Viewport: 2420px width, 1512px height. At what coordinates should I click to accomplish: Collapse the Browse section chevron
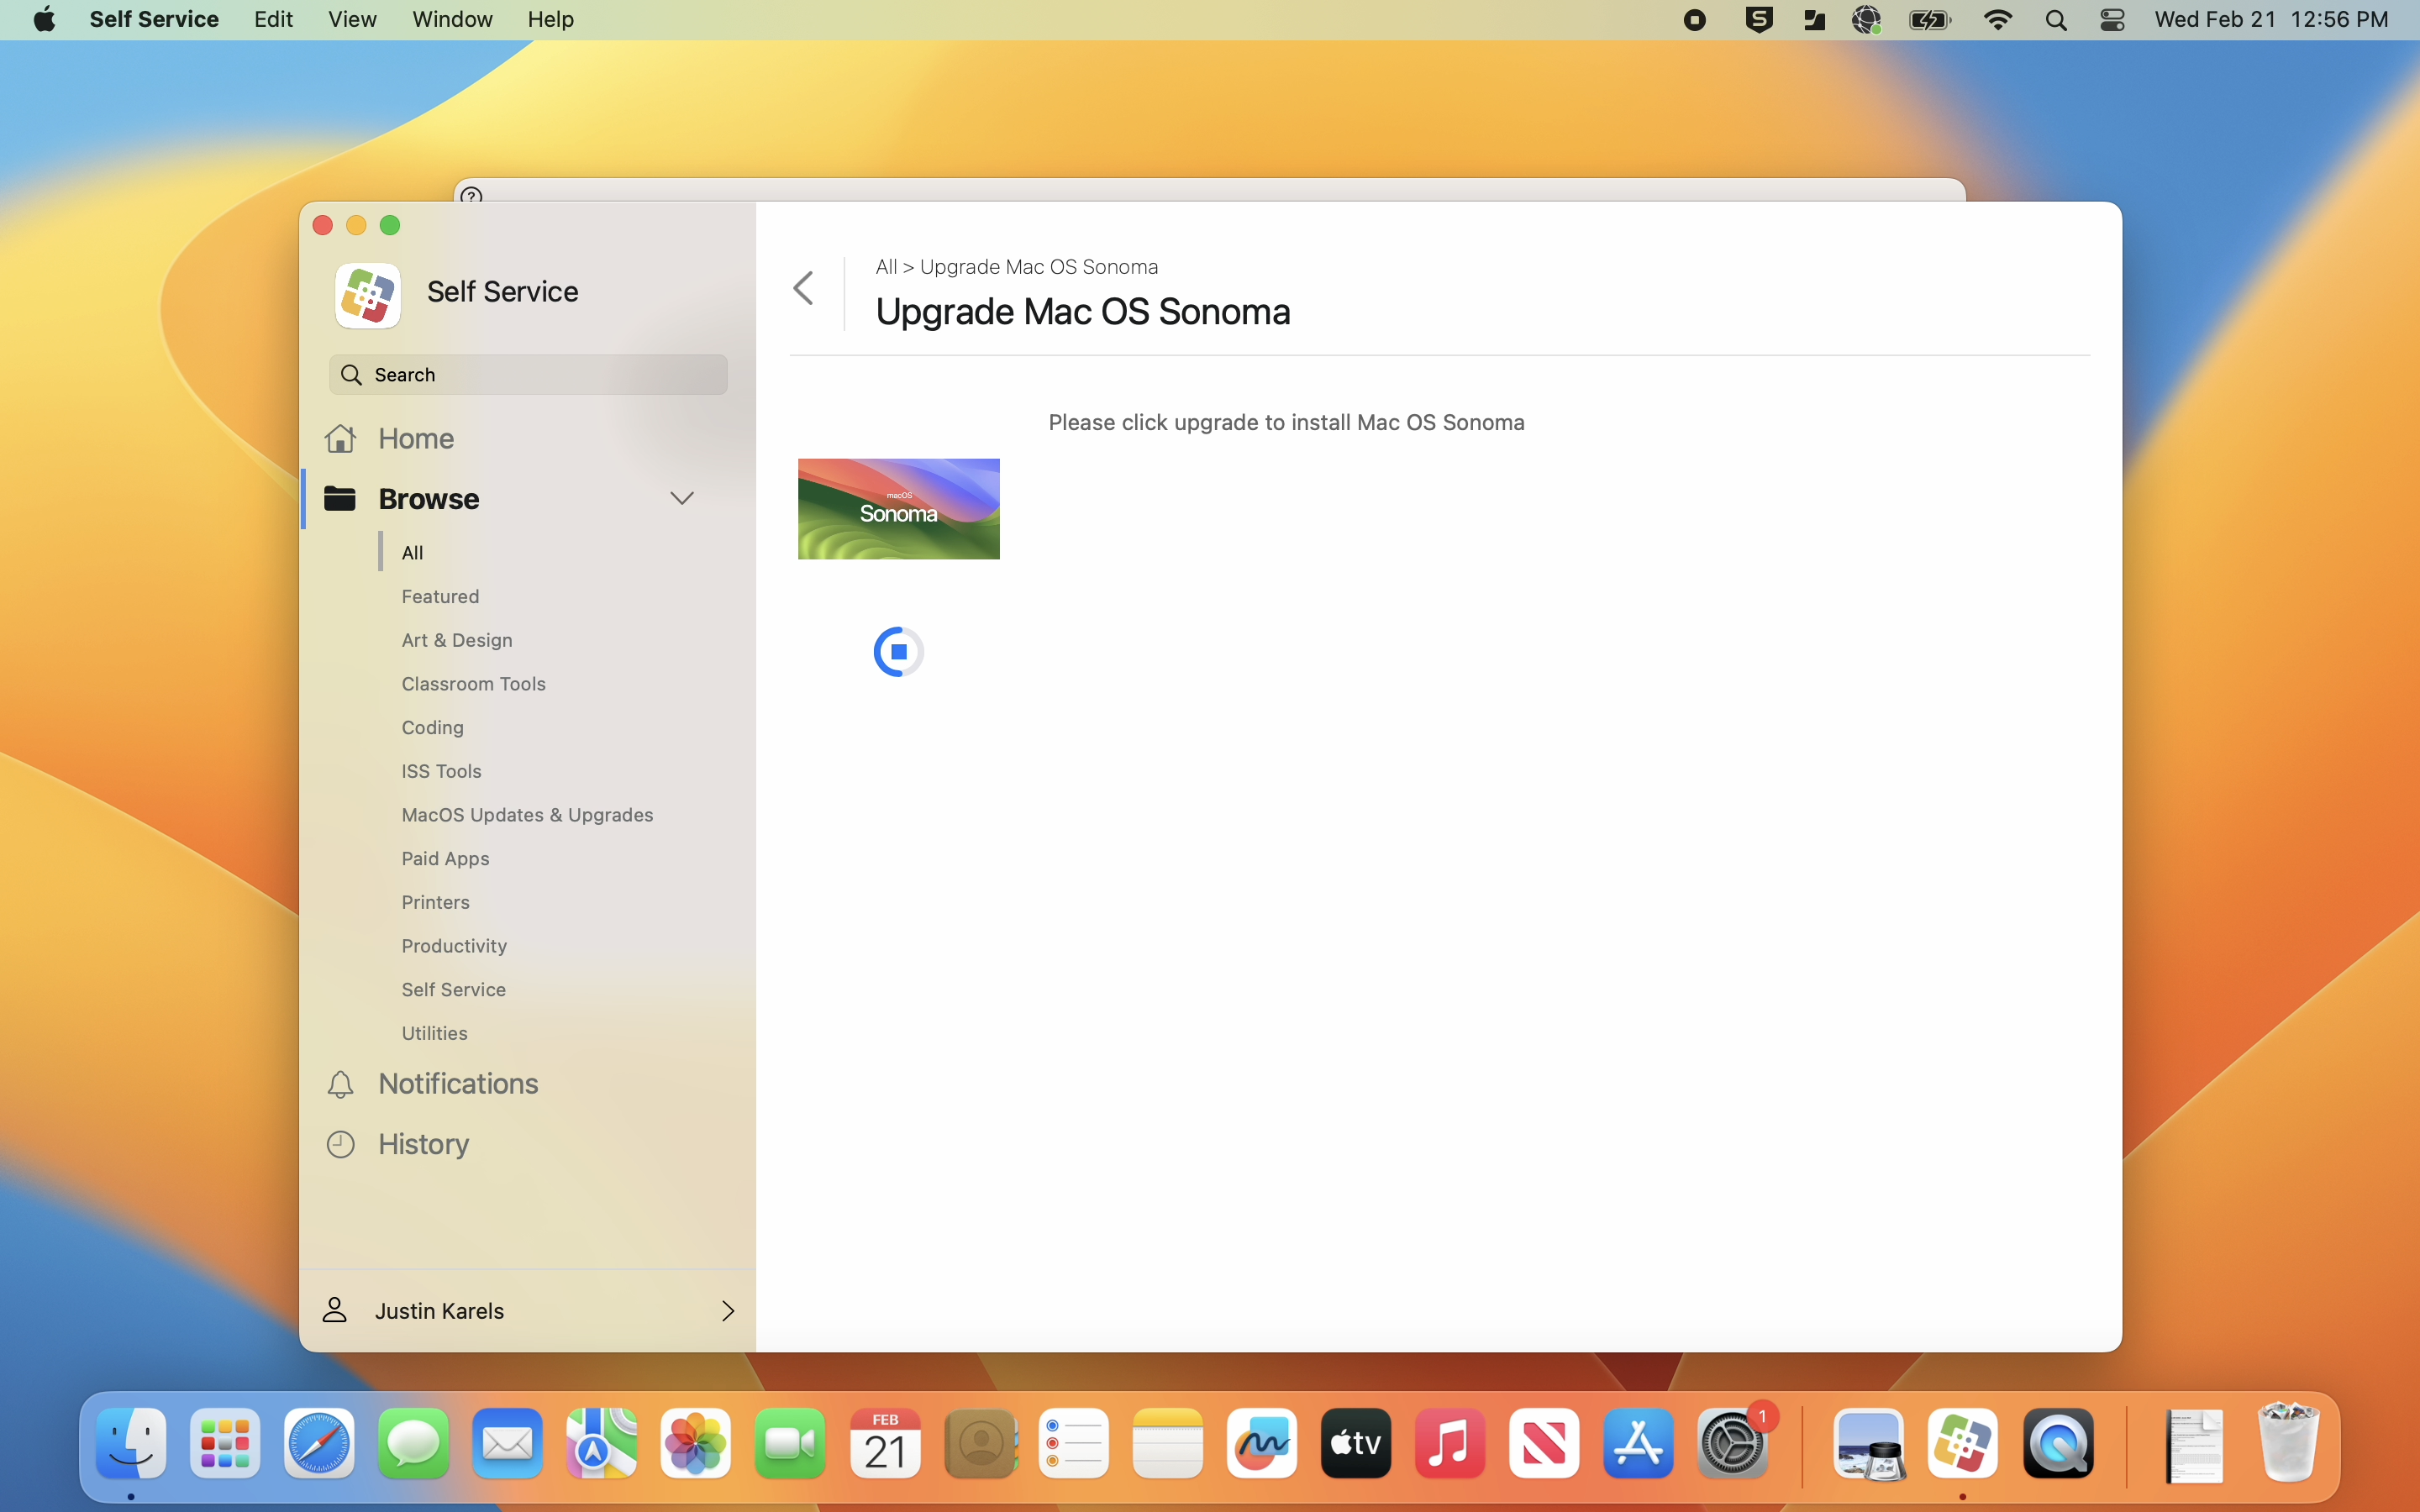(x=682, y=498)
